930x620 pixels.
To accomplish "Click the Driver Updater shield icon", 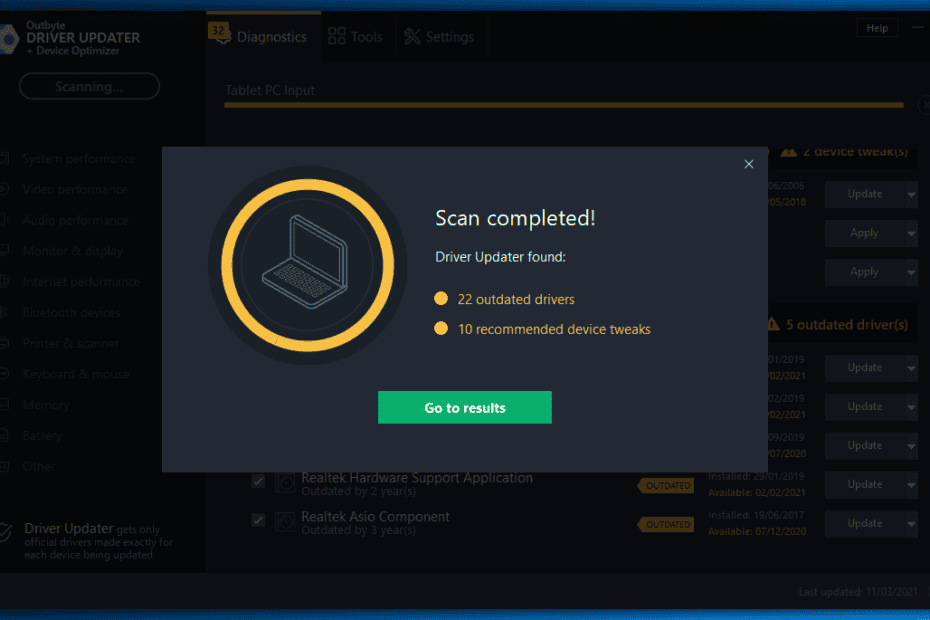I will (5, 532).
